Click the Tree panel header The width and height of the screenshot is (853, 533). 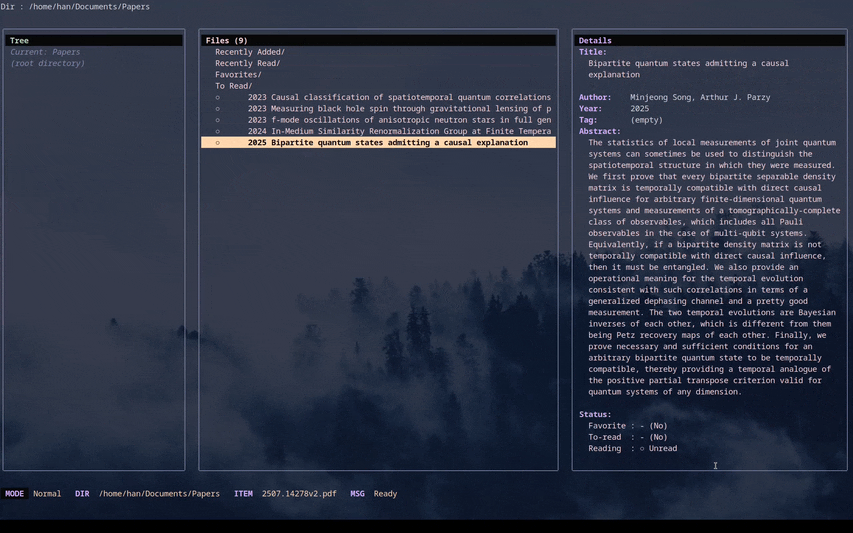(x=94, y=41)
